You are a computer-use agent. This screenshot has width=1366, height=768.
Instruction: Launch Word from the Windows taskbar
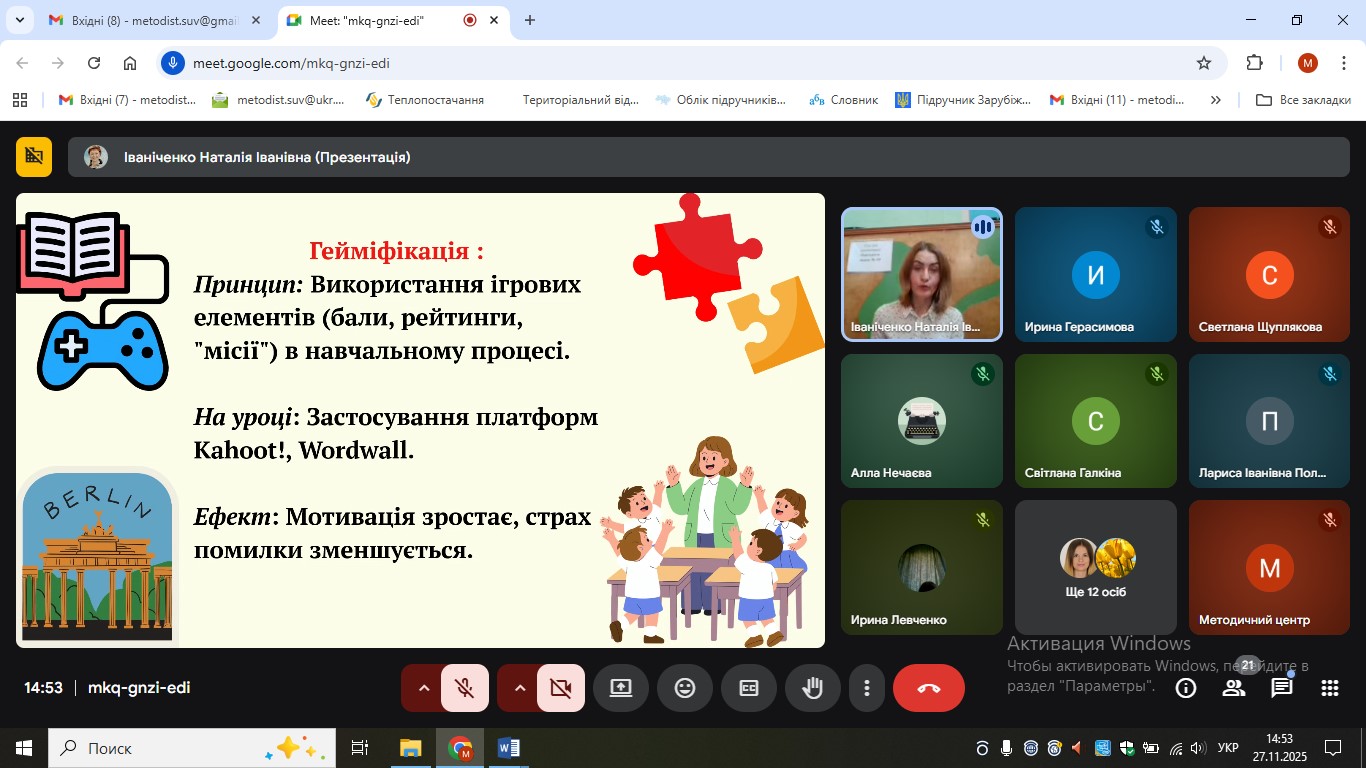508,748
